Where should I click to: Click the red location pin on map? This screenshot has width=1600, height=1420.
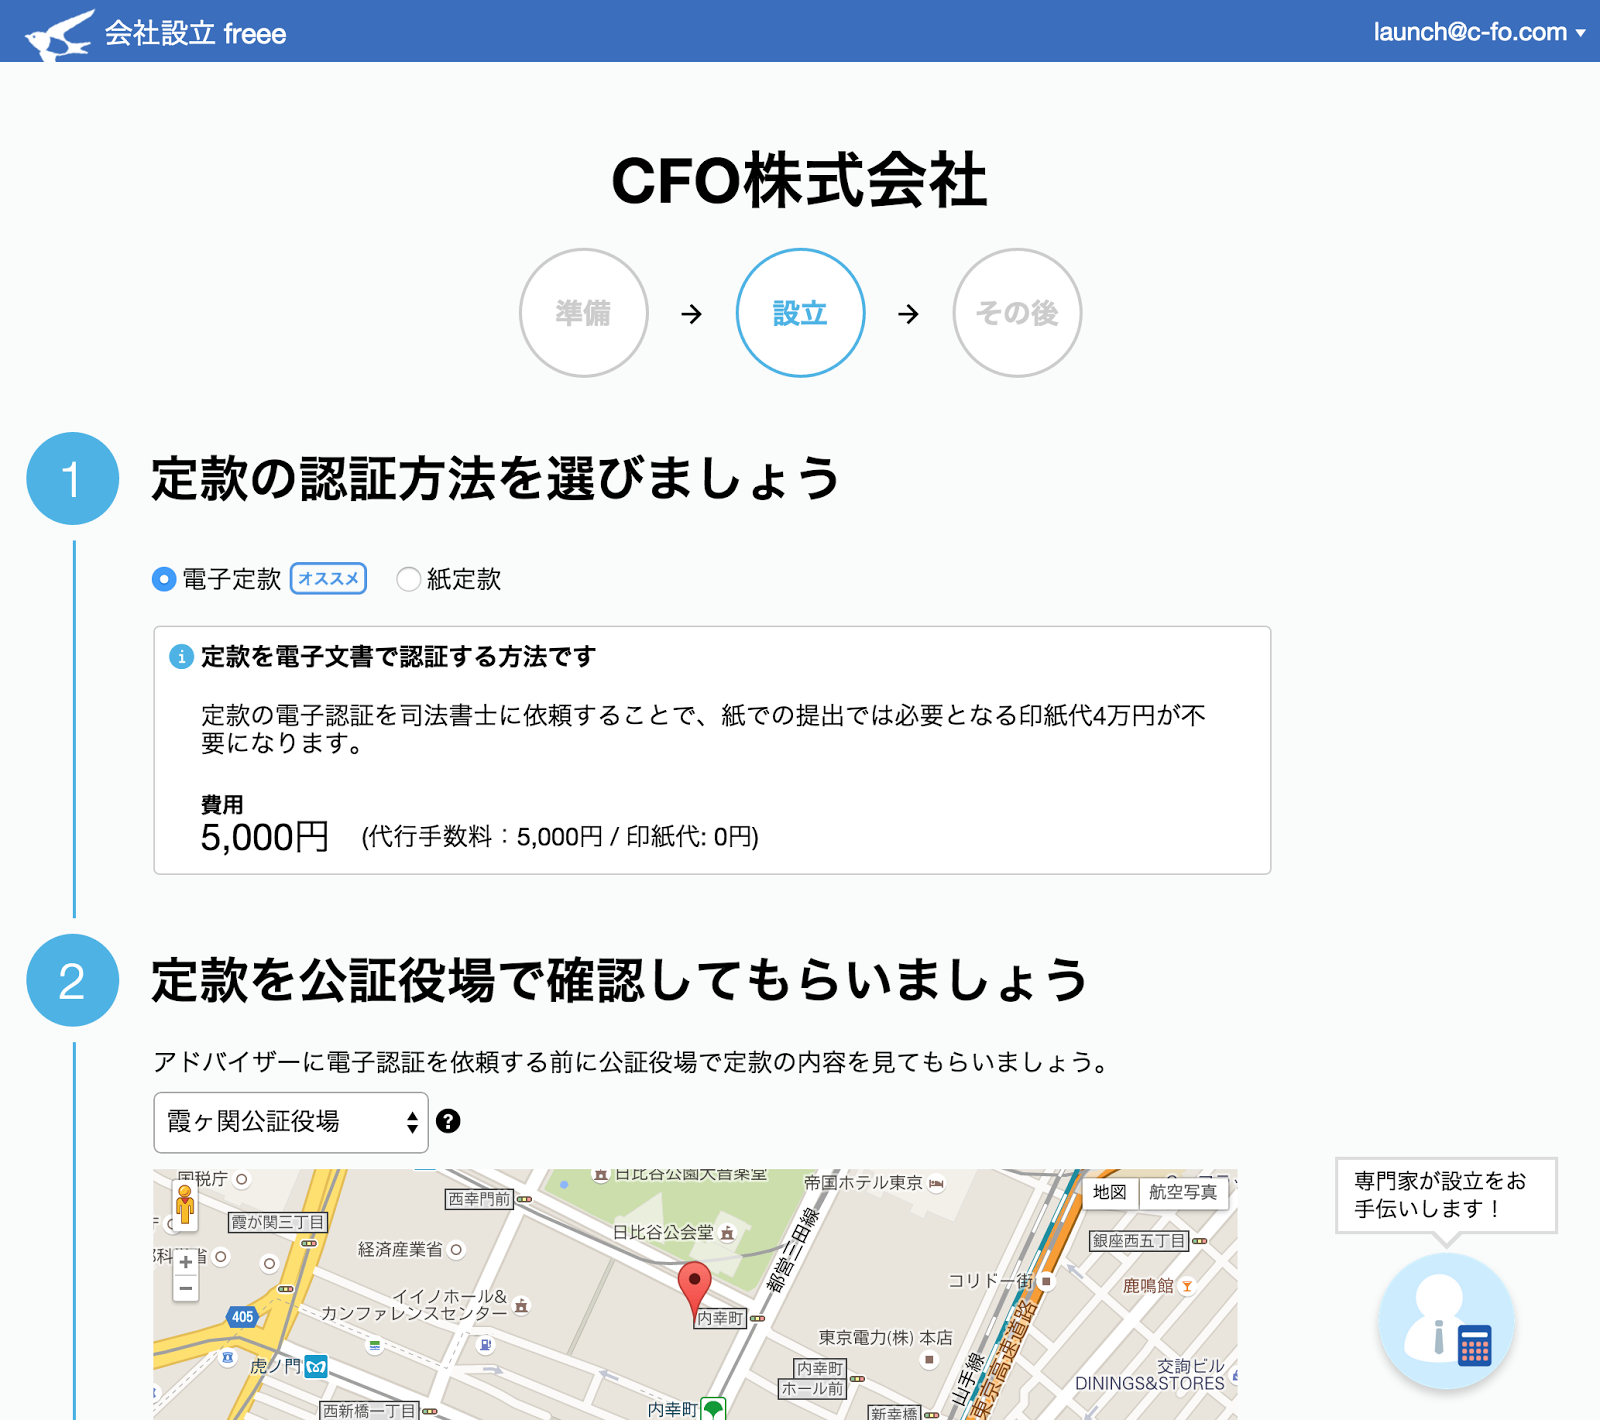[x=694, y=1284]
